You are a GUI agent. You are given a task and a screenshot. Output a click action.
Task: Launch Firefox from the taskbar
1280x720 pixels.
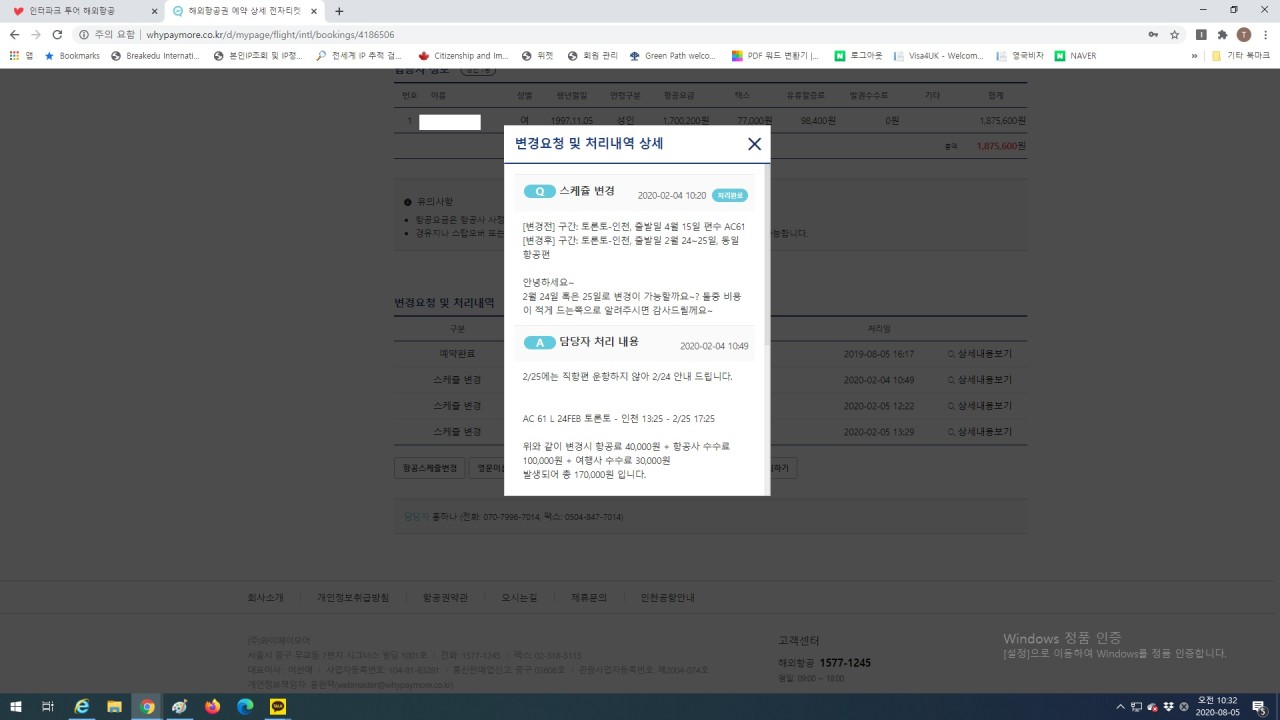tap(212, 707)
